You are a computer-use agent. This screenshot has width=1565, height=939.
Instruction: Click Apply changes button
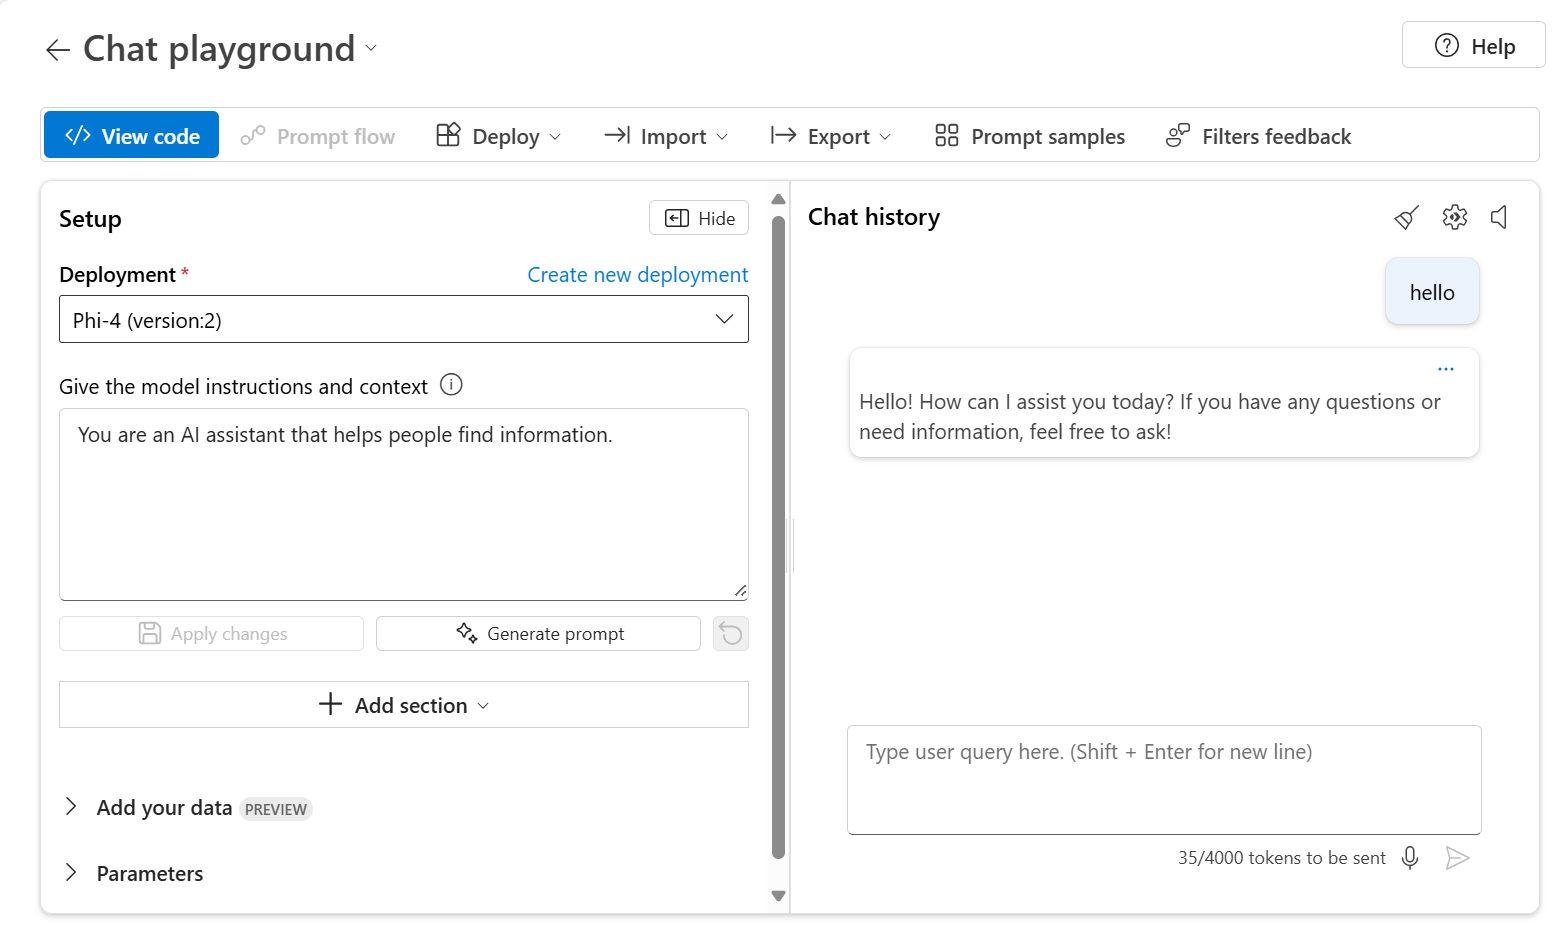tap(211, 633)
